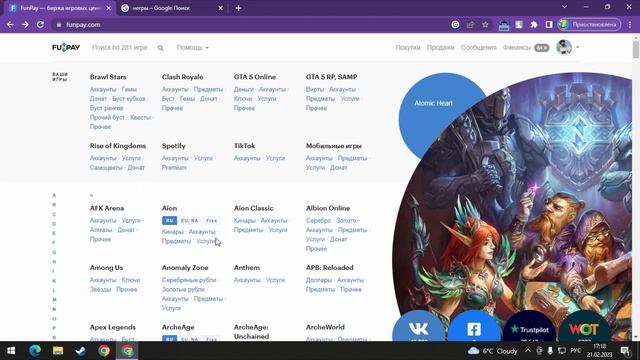This screenshot has width=640, height=360.
Task: Open the FunPay logo home link
Action: point(66,48)
